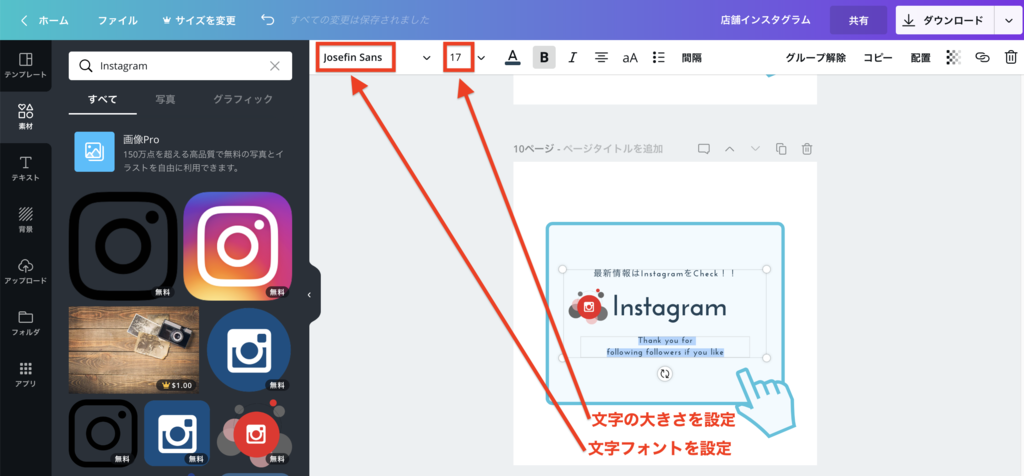The height and width of the screenshot is (476, 1024).
Task: Open the アプリ apps panel
Action: [25, 374]
